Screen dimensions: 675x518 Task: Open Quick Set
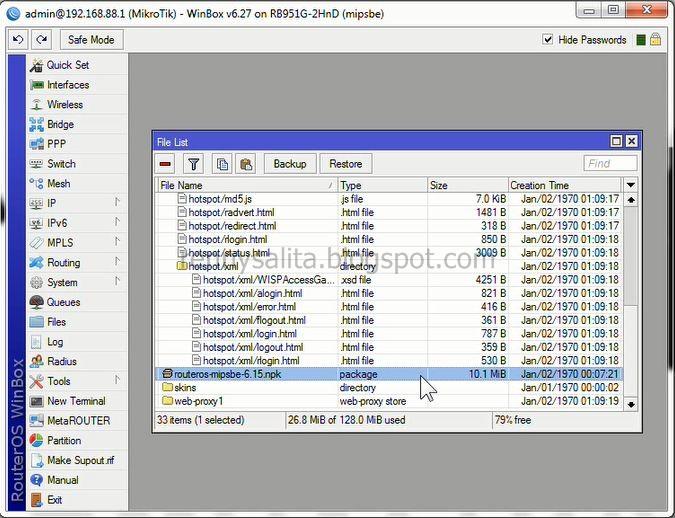point(68,65)
